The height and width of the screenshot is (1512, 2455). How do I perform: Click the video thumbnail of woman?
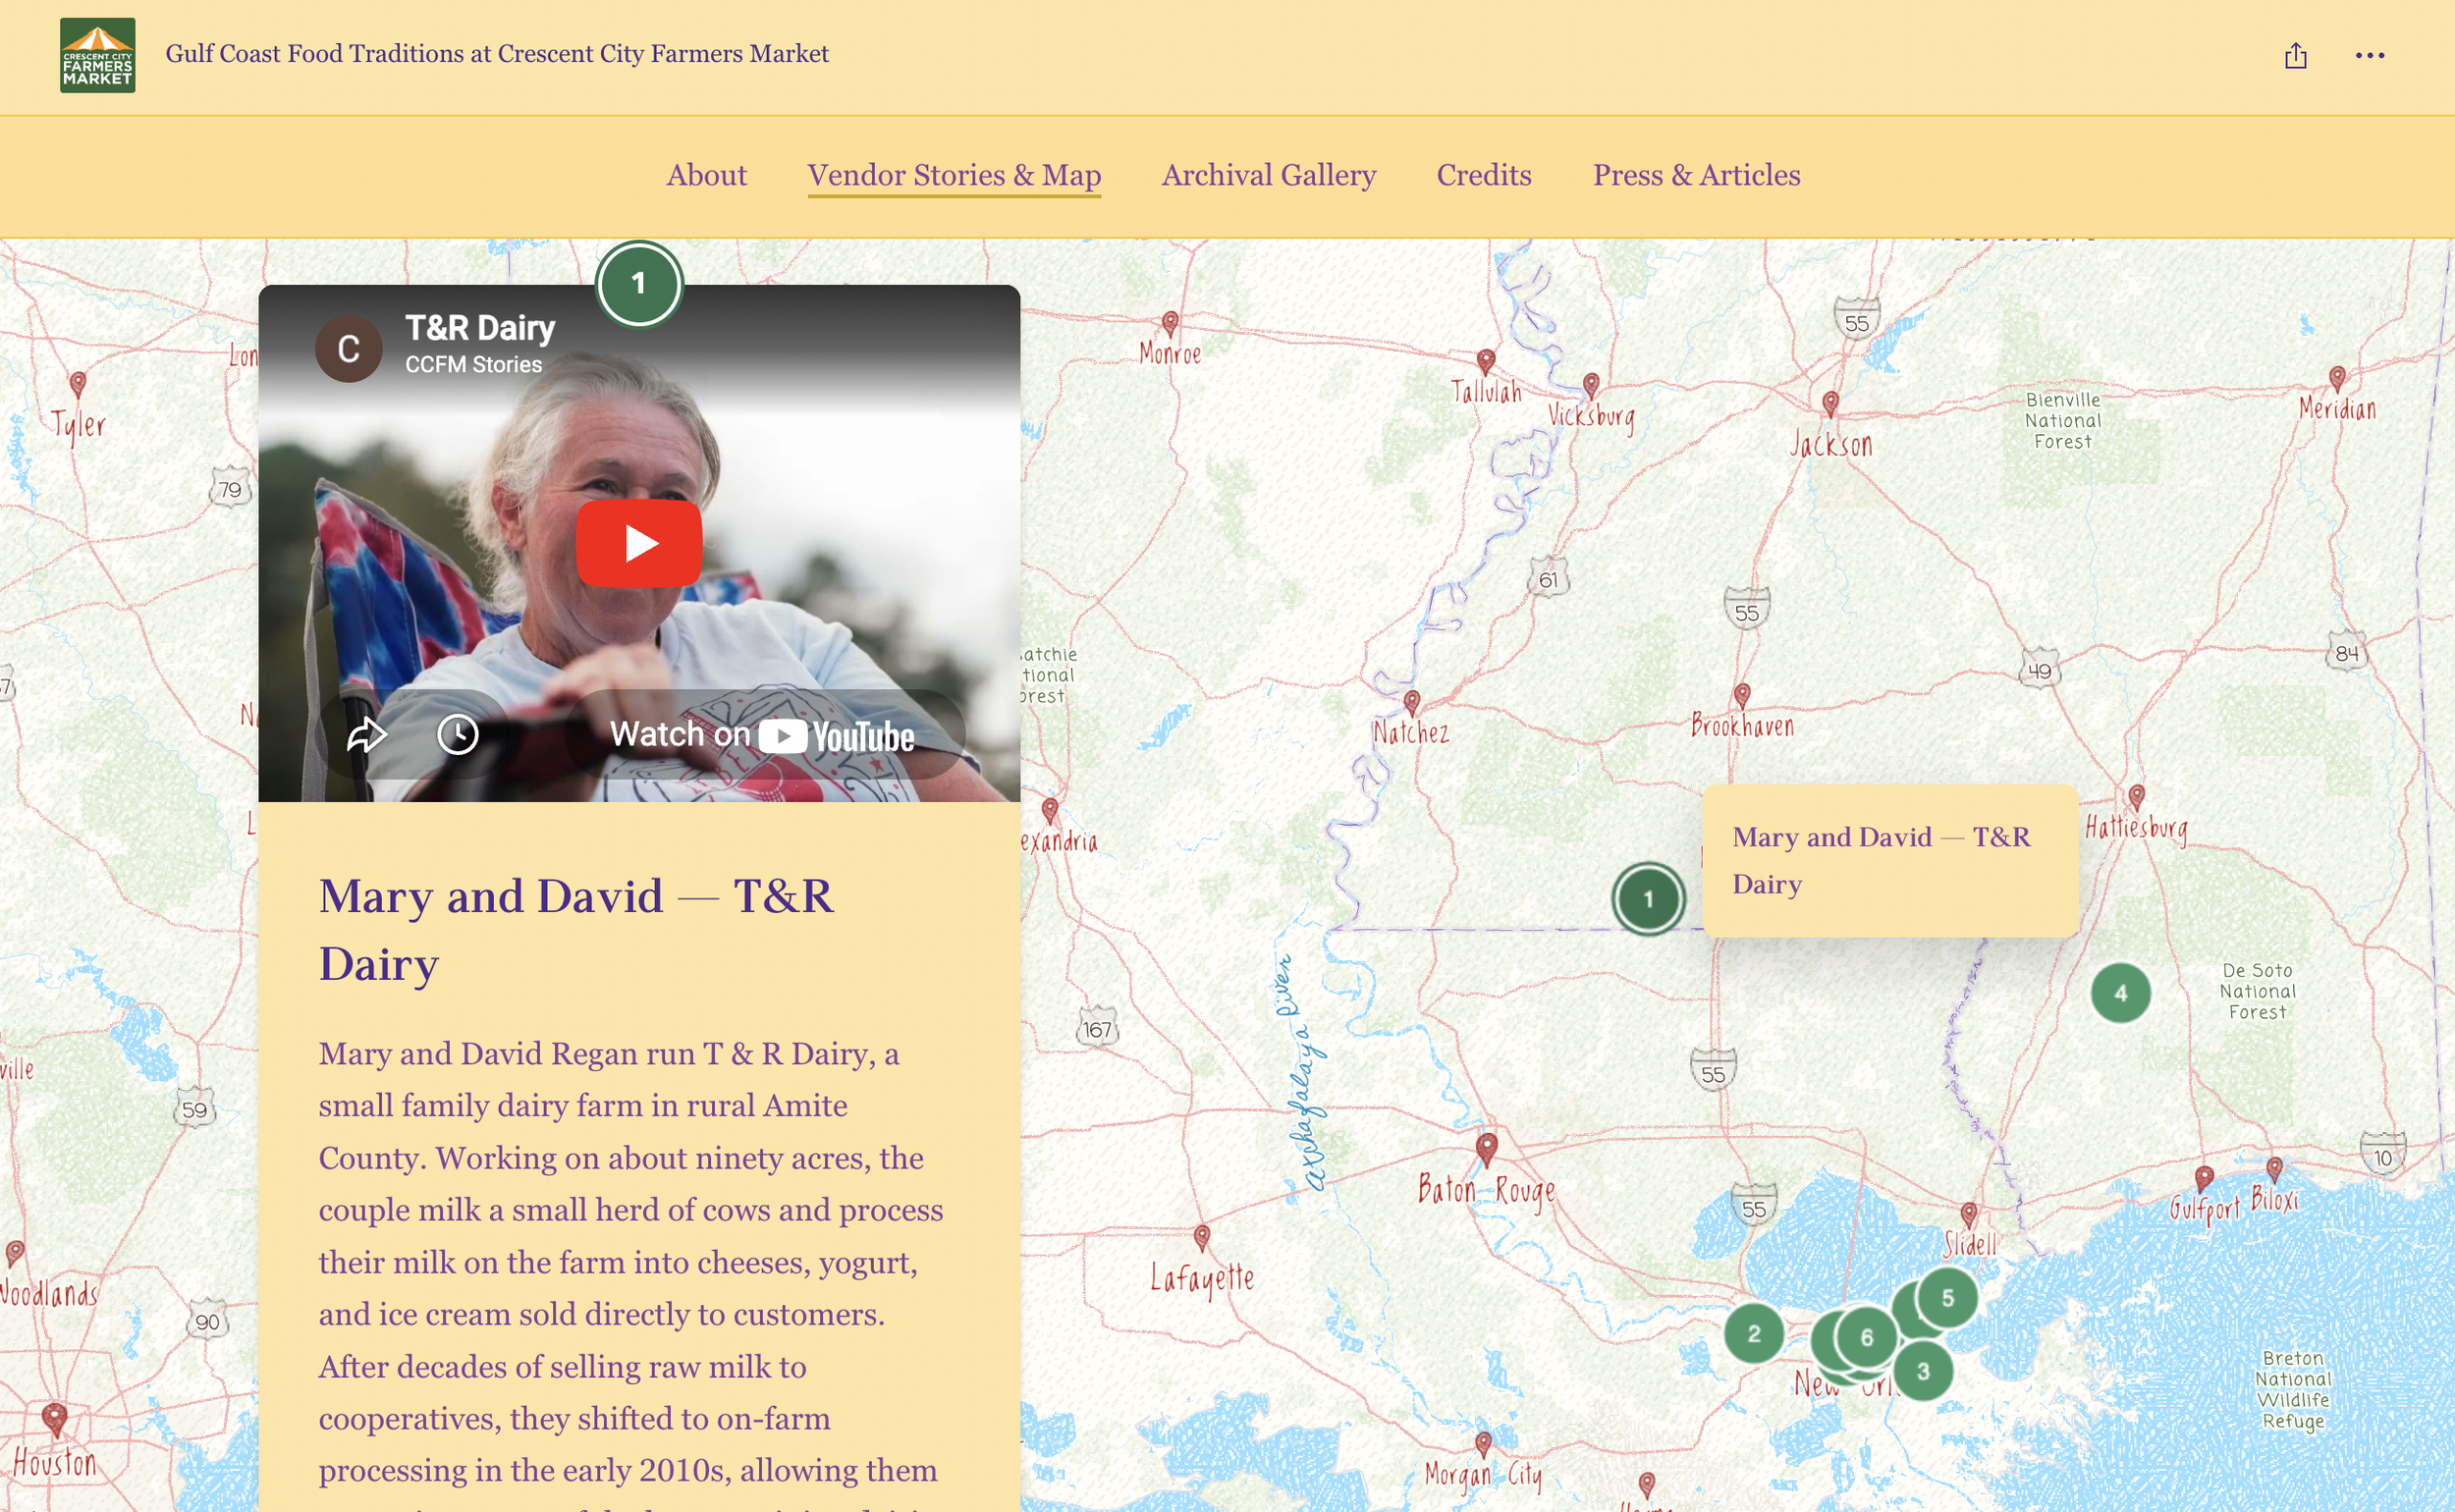point(639,543)
